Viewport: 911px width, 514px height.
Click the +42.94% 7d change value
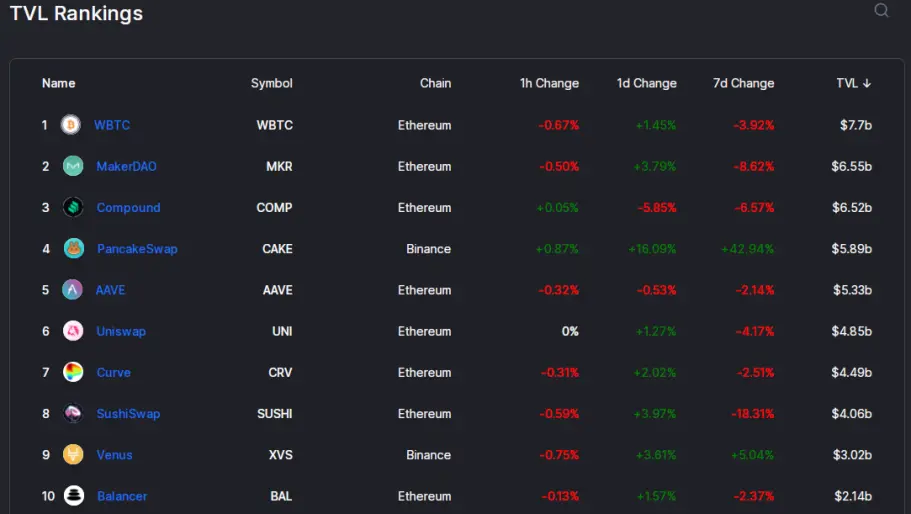pyautogui.click(x=747, y=249)
